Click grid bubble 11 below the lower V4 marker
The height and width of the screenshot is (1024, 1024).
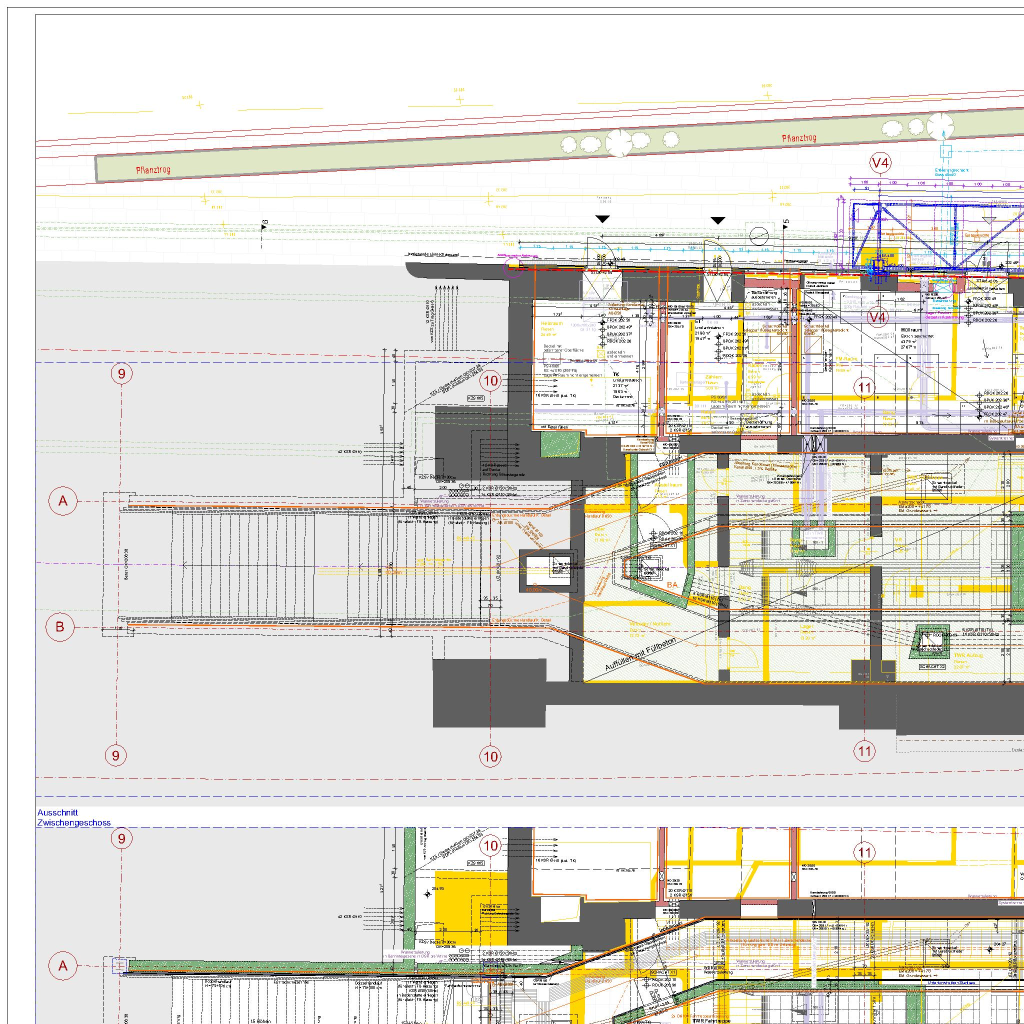[865, 388]
